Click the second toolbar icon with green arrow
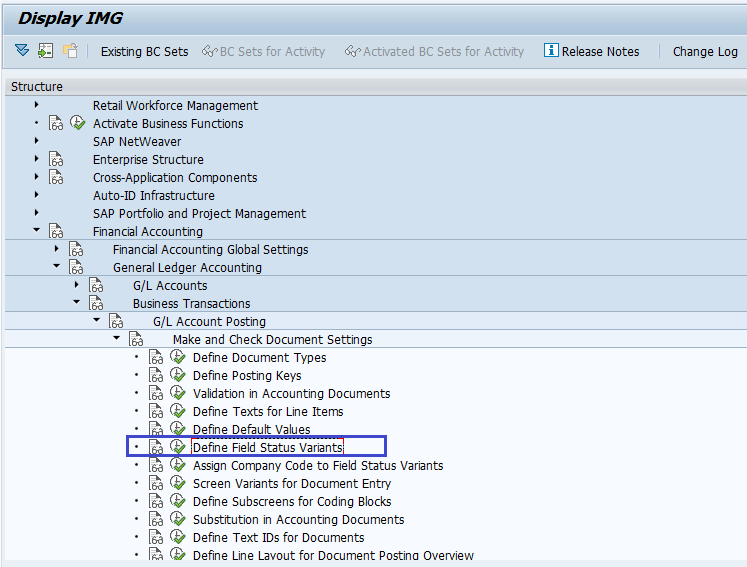 click(x=46, y=51)
